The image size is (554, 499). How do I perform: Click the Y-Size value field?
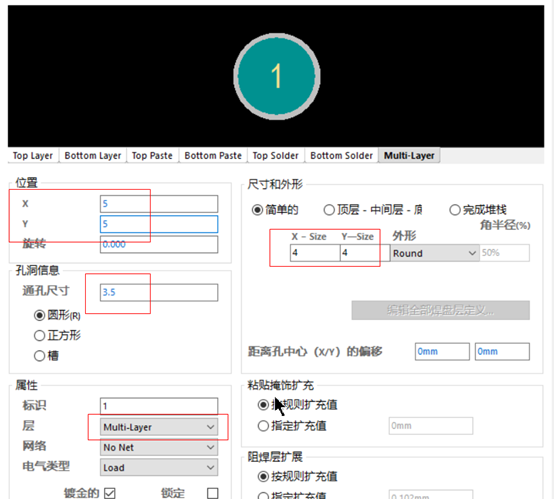pos(365,253)
